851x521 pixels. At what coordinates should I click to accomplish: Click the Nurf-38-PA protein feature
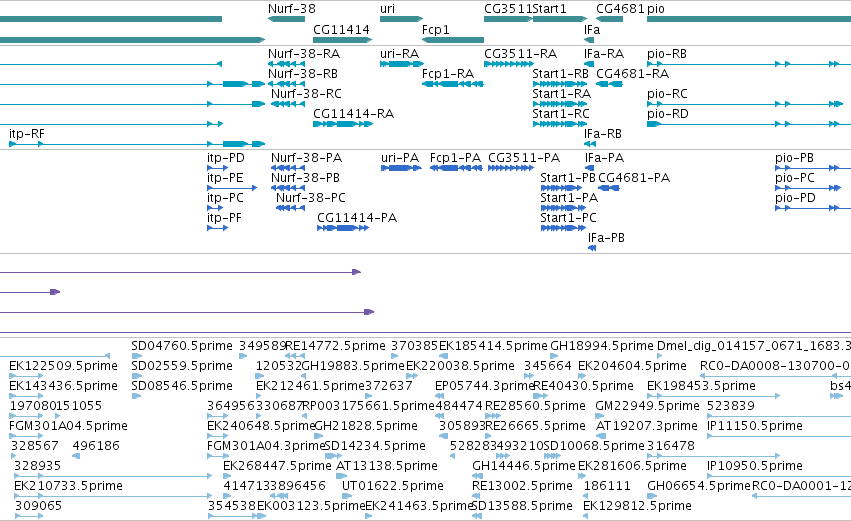288,168
